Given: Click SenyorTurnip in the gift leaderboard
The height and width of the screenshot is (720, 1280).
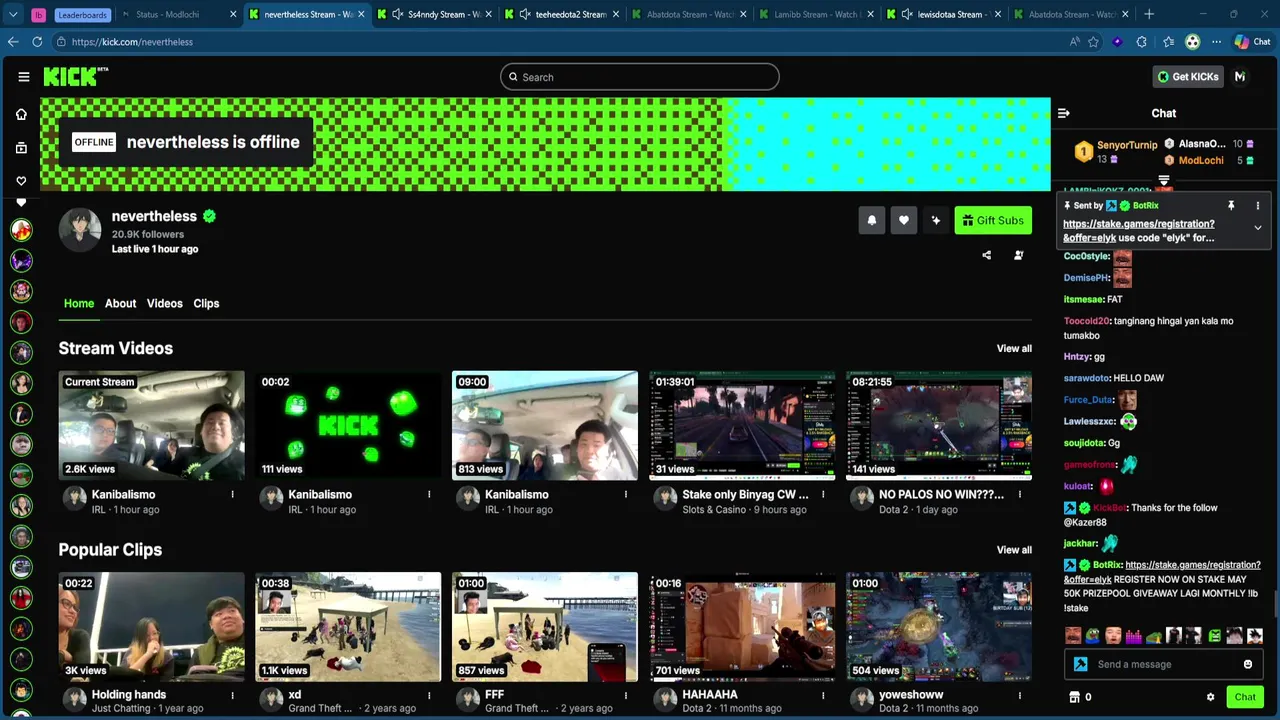Looking at the screenshot, I should tap(1127, 145).
